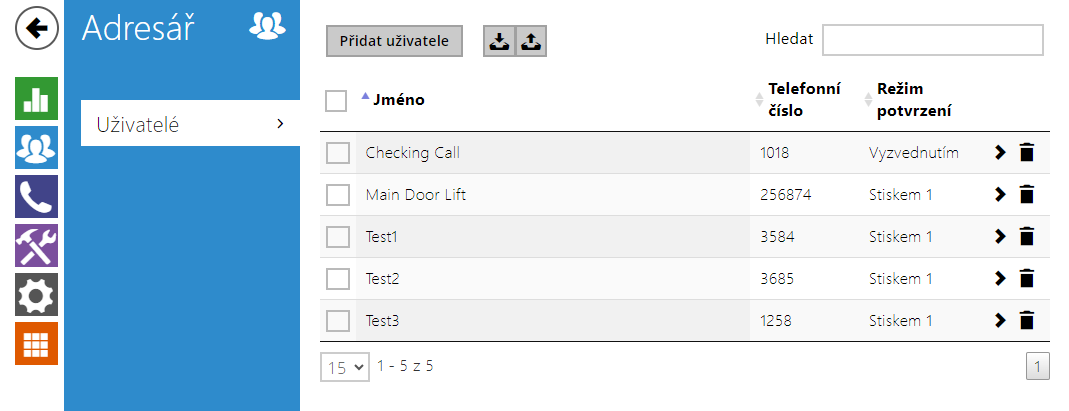Open the rows-per-page dropdown showing 15
The image size is (1069, 411).
[x=345, y=367]
